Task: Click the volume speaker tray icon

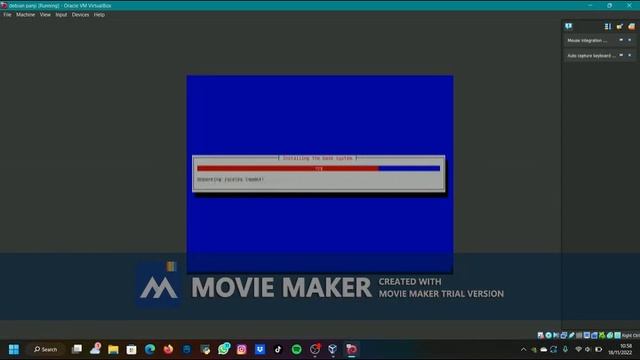Action: pyautogui.click(x=588, y=349)
